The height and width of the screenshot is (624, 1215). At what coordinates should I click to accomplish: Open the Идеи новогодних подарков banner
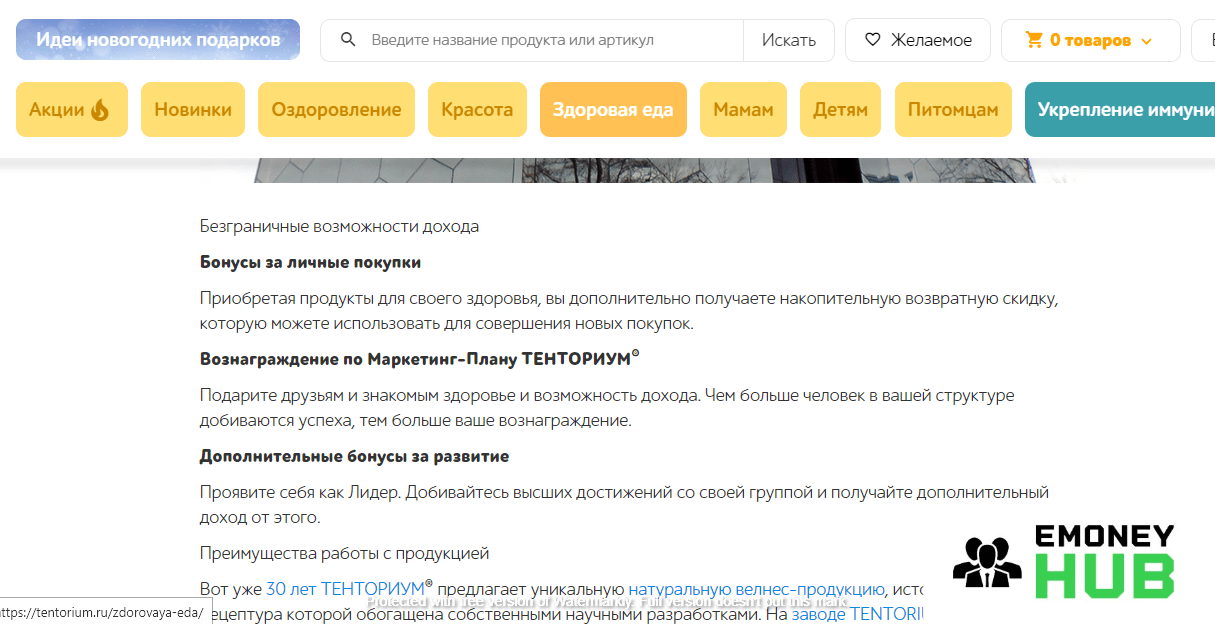(158, 40)
